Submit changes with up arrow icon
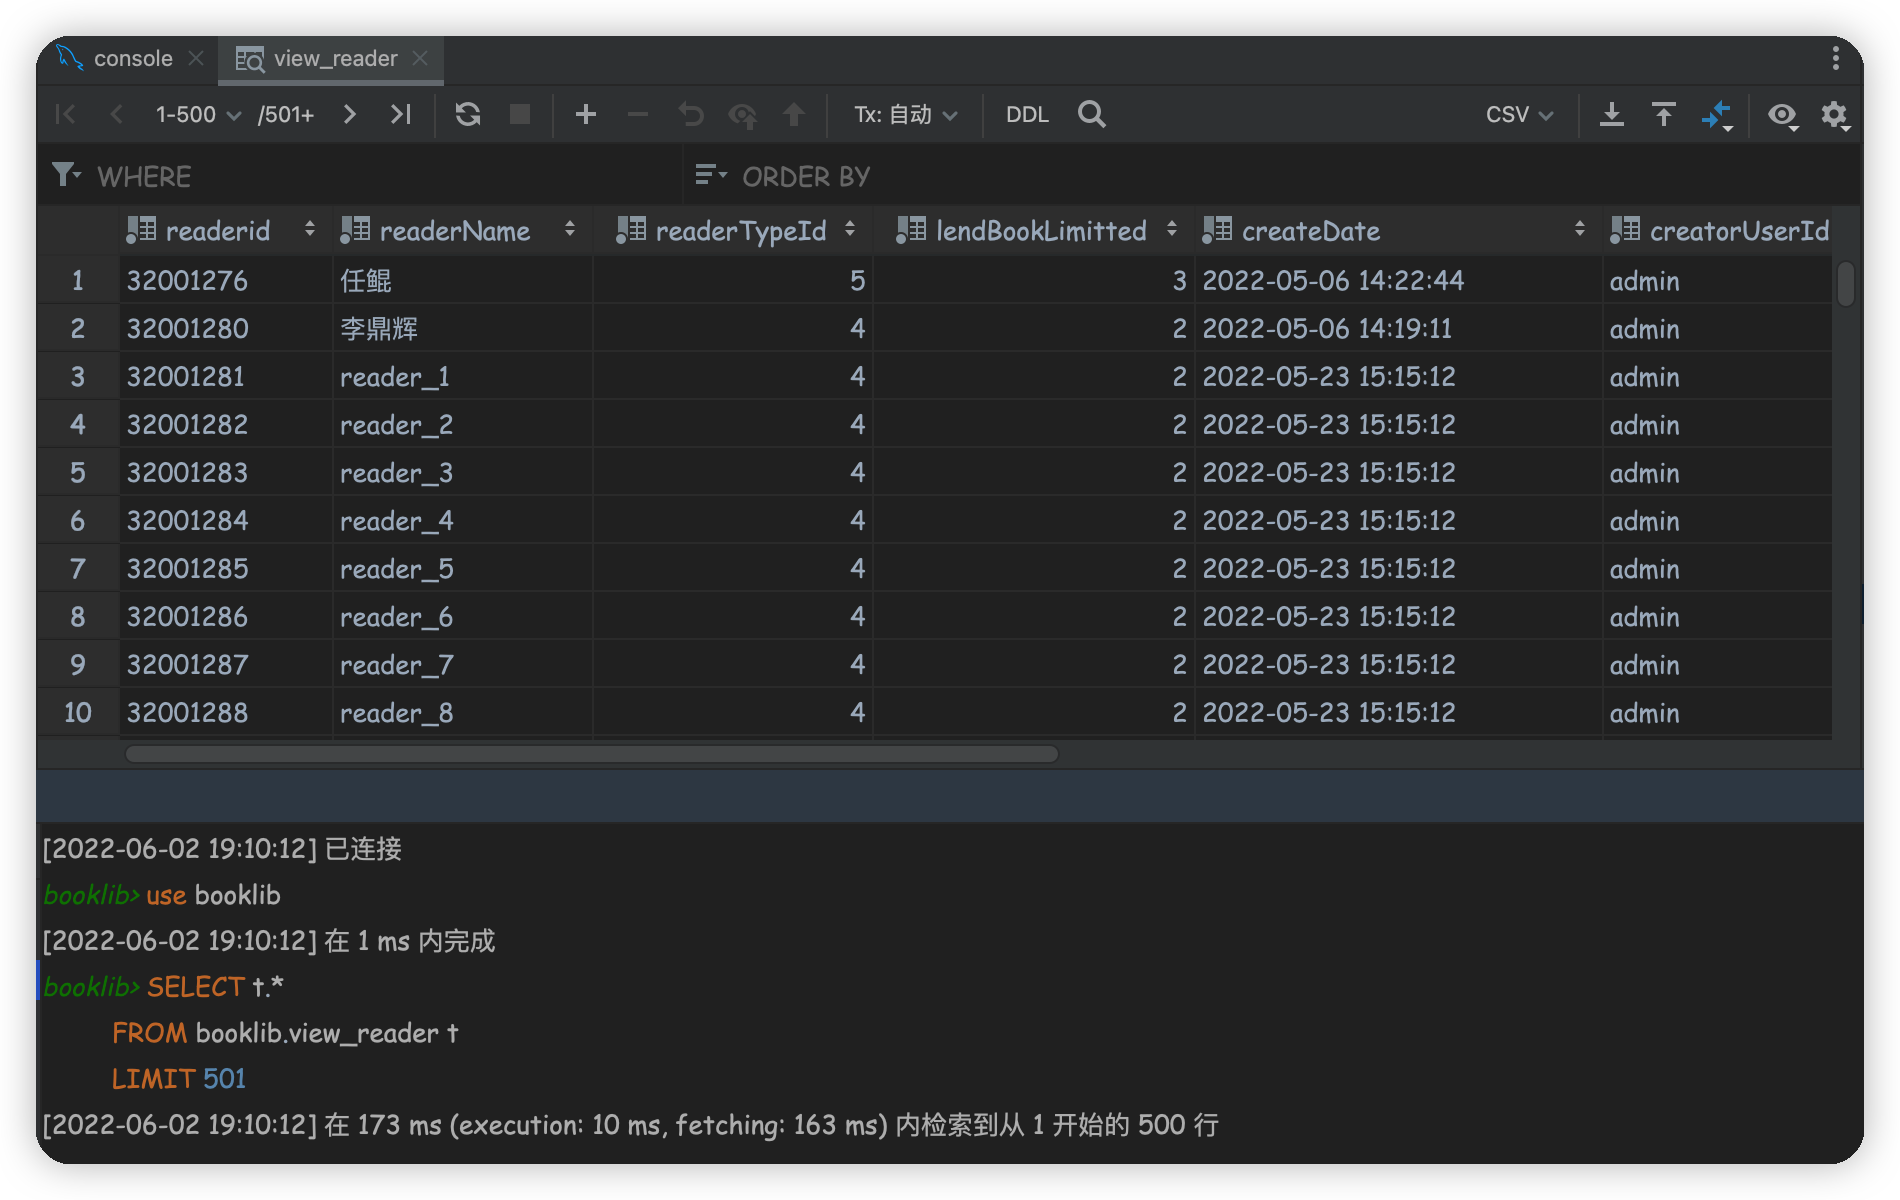Image resolution: width=1900 pixels, height=1200 pixels. (x=794, y=114)
